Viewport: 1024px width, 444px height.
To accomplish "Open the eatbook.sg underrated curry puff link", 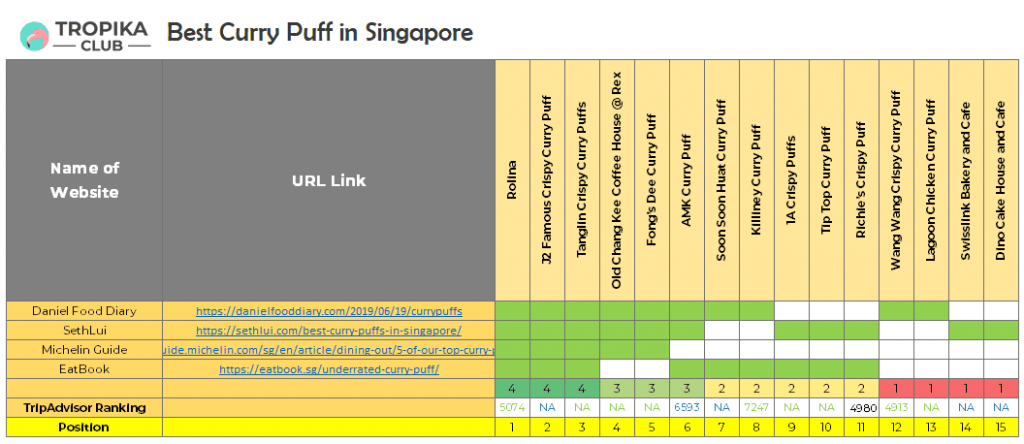I will 329,370.
